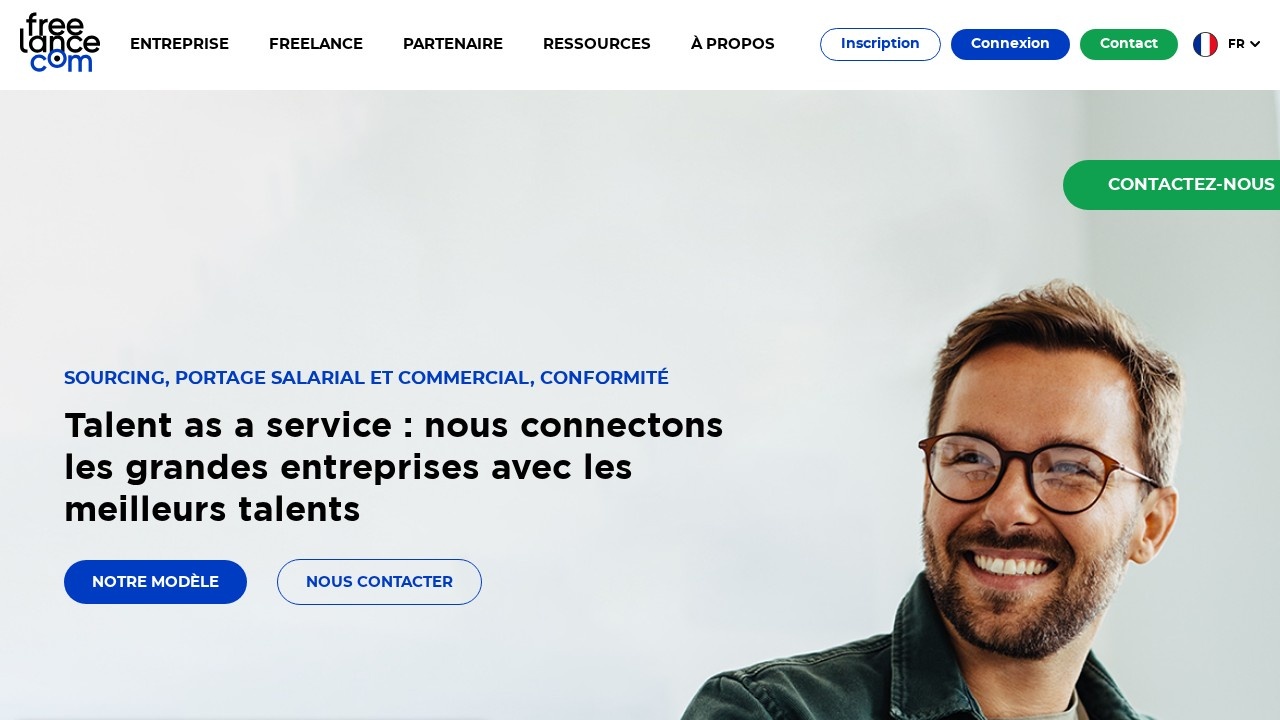This screenshot has width=1280, height=720.
Task: Click the NOTRE MODÈLE button
Action: (x=155, y=582)
